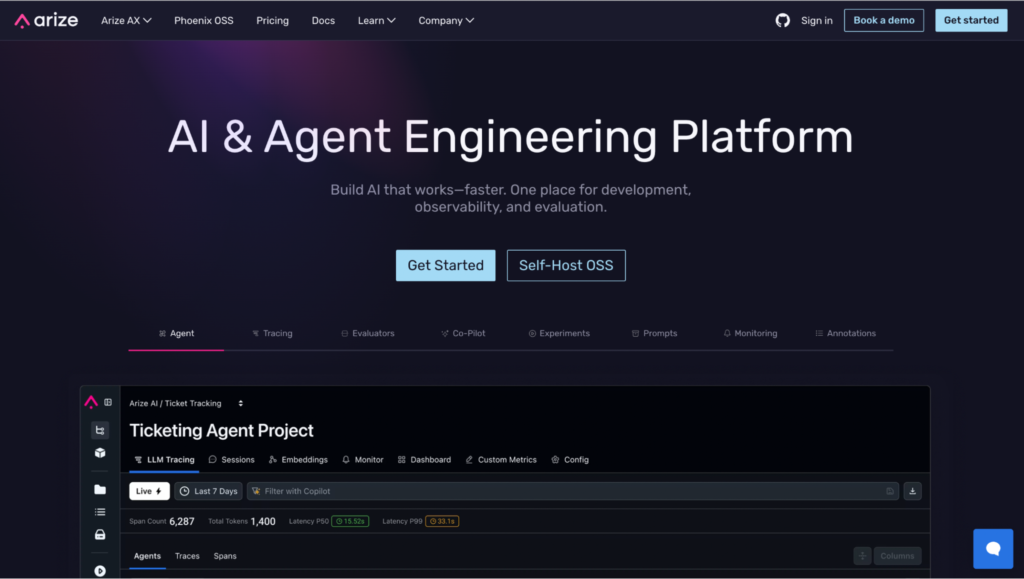Toggle the sidebar panel layout icon
This screenshot has height=579, width=1024.
click(108, 402)
